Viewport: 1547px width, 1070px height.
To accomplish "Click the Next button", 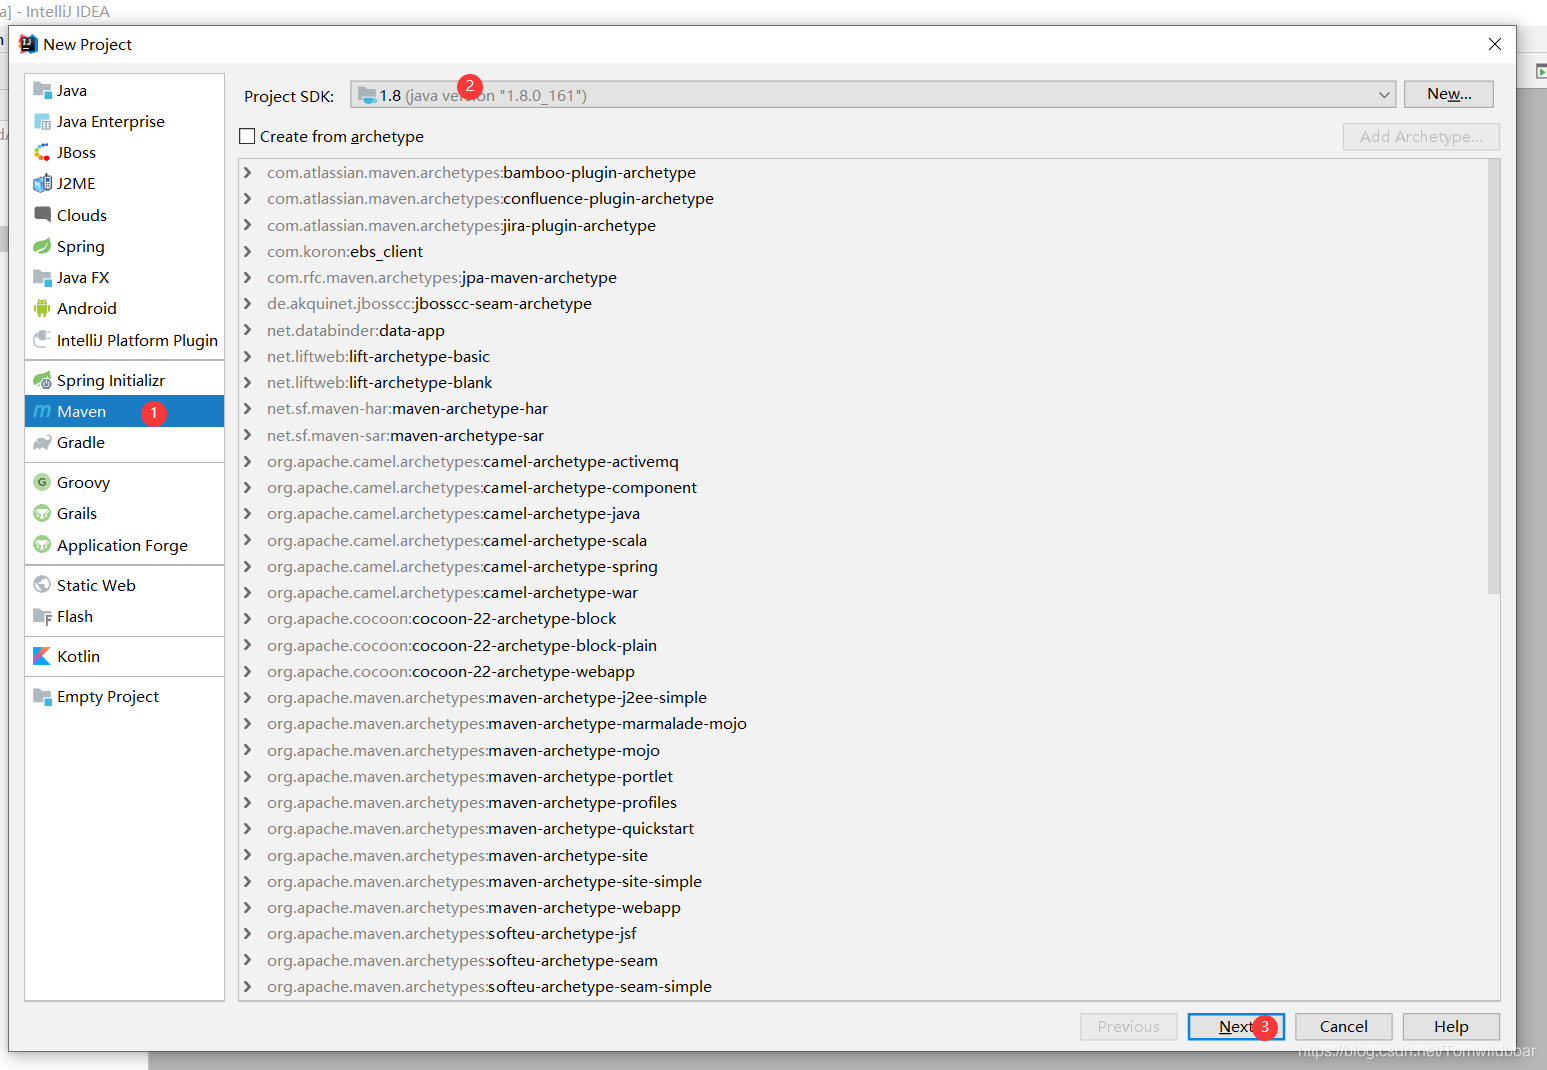I will [x=1236, y=1027].
